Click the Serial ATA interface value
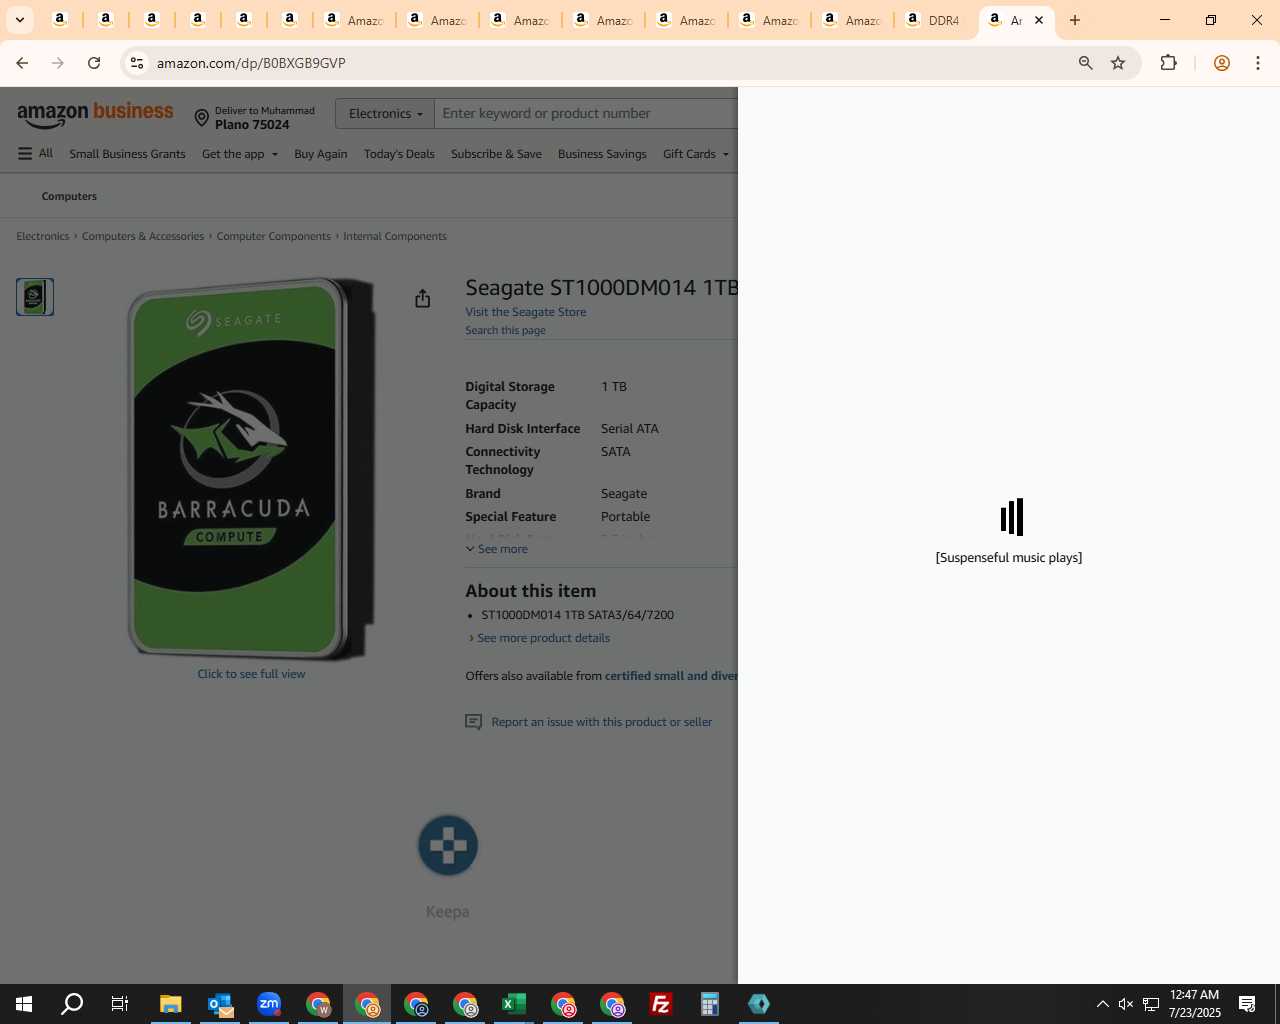This screenshot has width=1280, height=1024. pos(630,429)
